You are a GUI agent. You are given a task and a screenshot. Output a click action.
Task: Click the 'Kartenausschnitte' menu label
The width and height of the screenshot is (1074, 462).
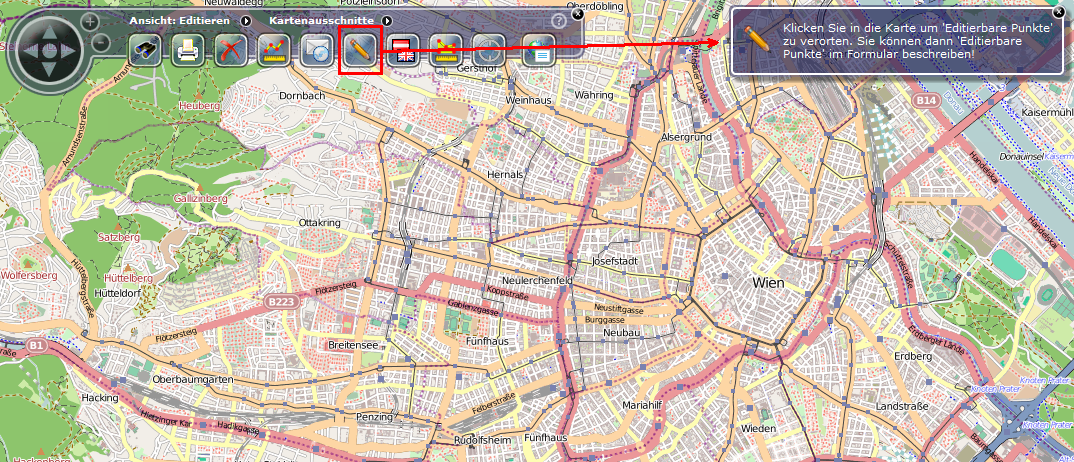click(x=321, y=21)
